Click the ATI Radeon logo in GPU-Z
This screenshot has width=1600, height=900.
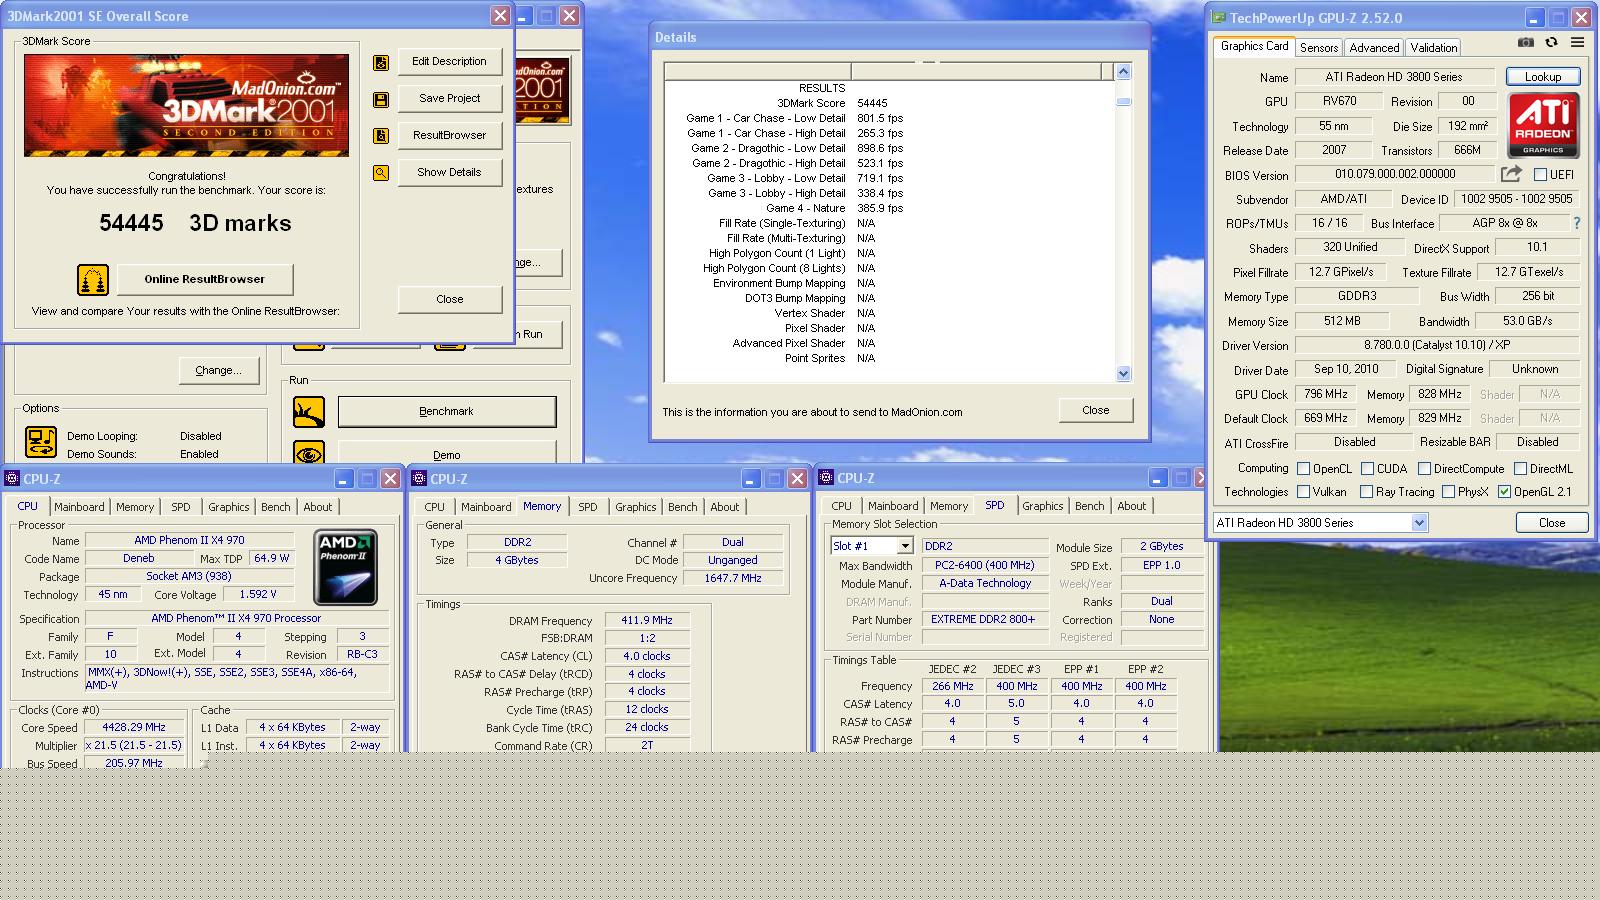click(1543, 125)
